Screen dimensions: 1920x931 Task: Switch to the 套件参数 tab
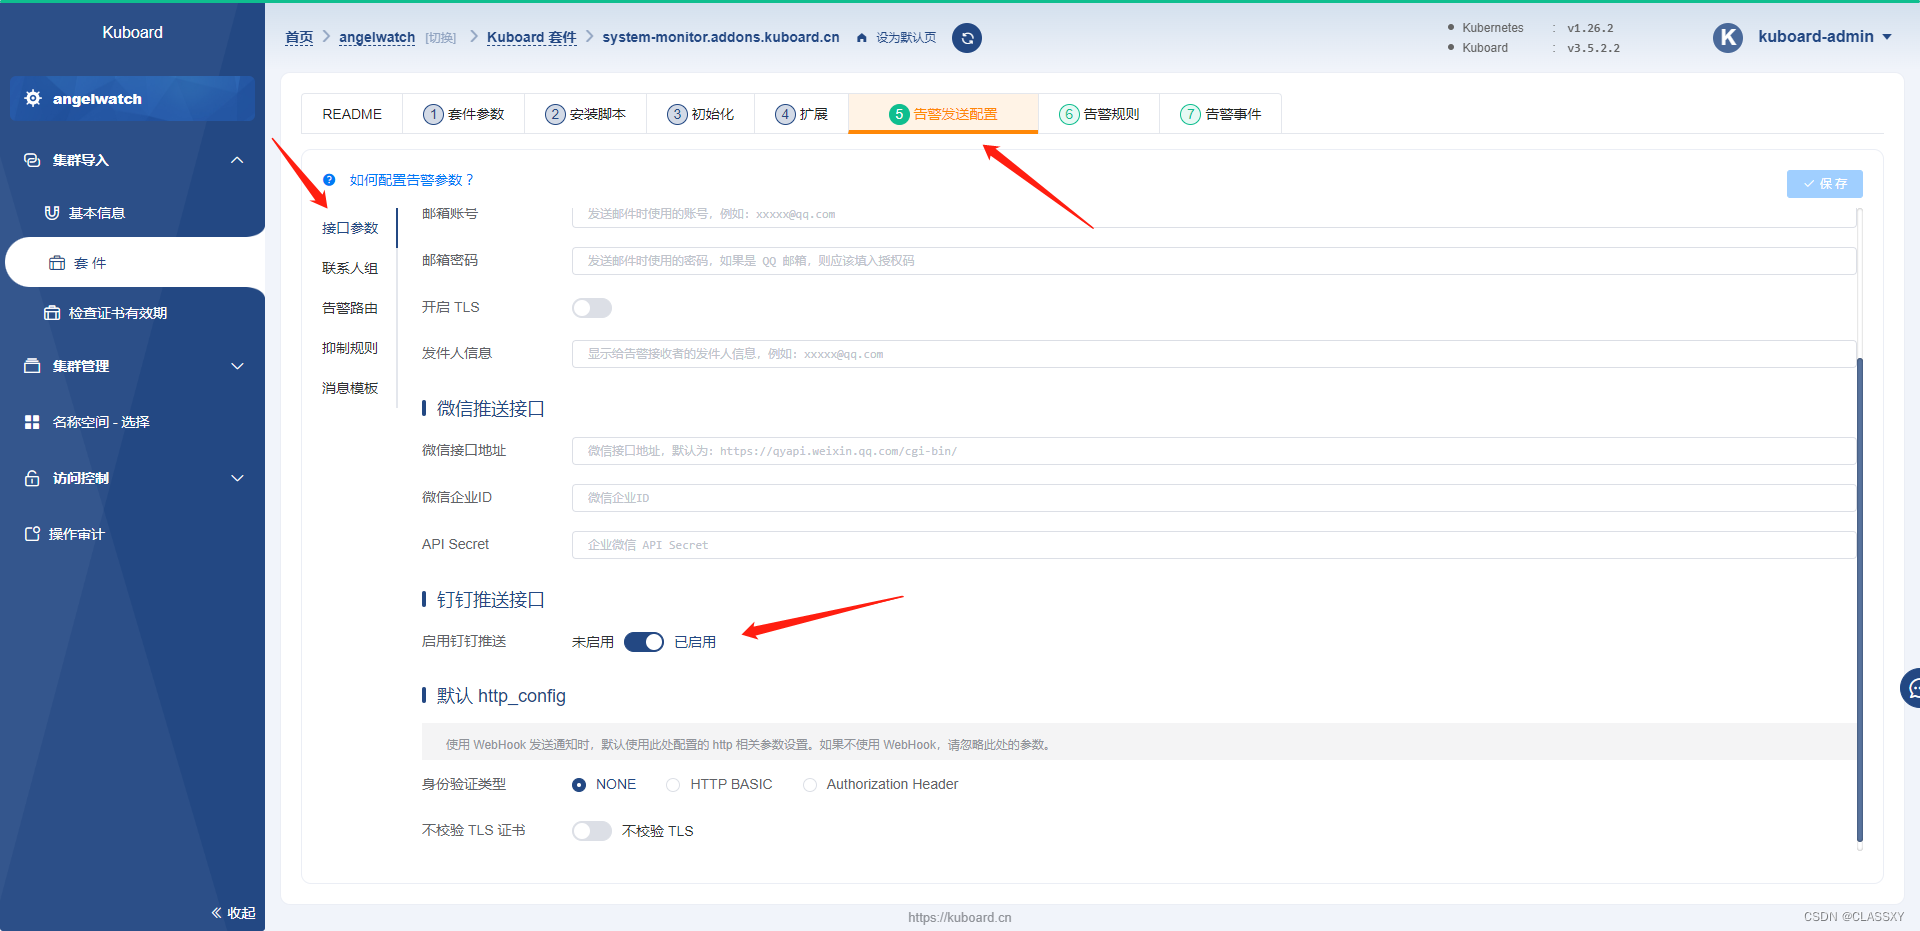(x=464, y=114)
